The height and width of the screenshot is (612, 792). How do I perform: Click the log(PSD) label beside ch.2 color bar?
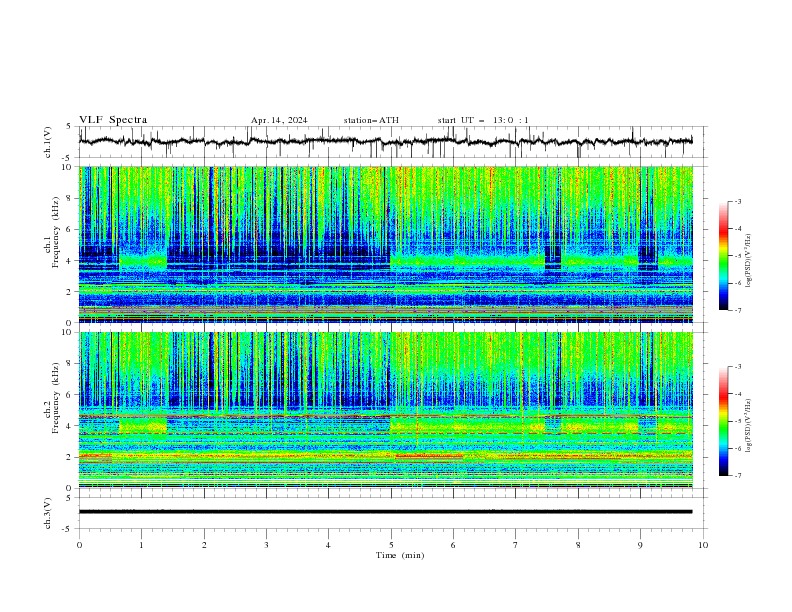point(748,426)
